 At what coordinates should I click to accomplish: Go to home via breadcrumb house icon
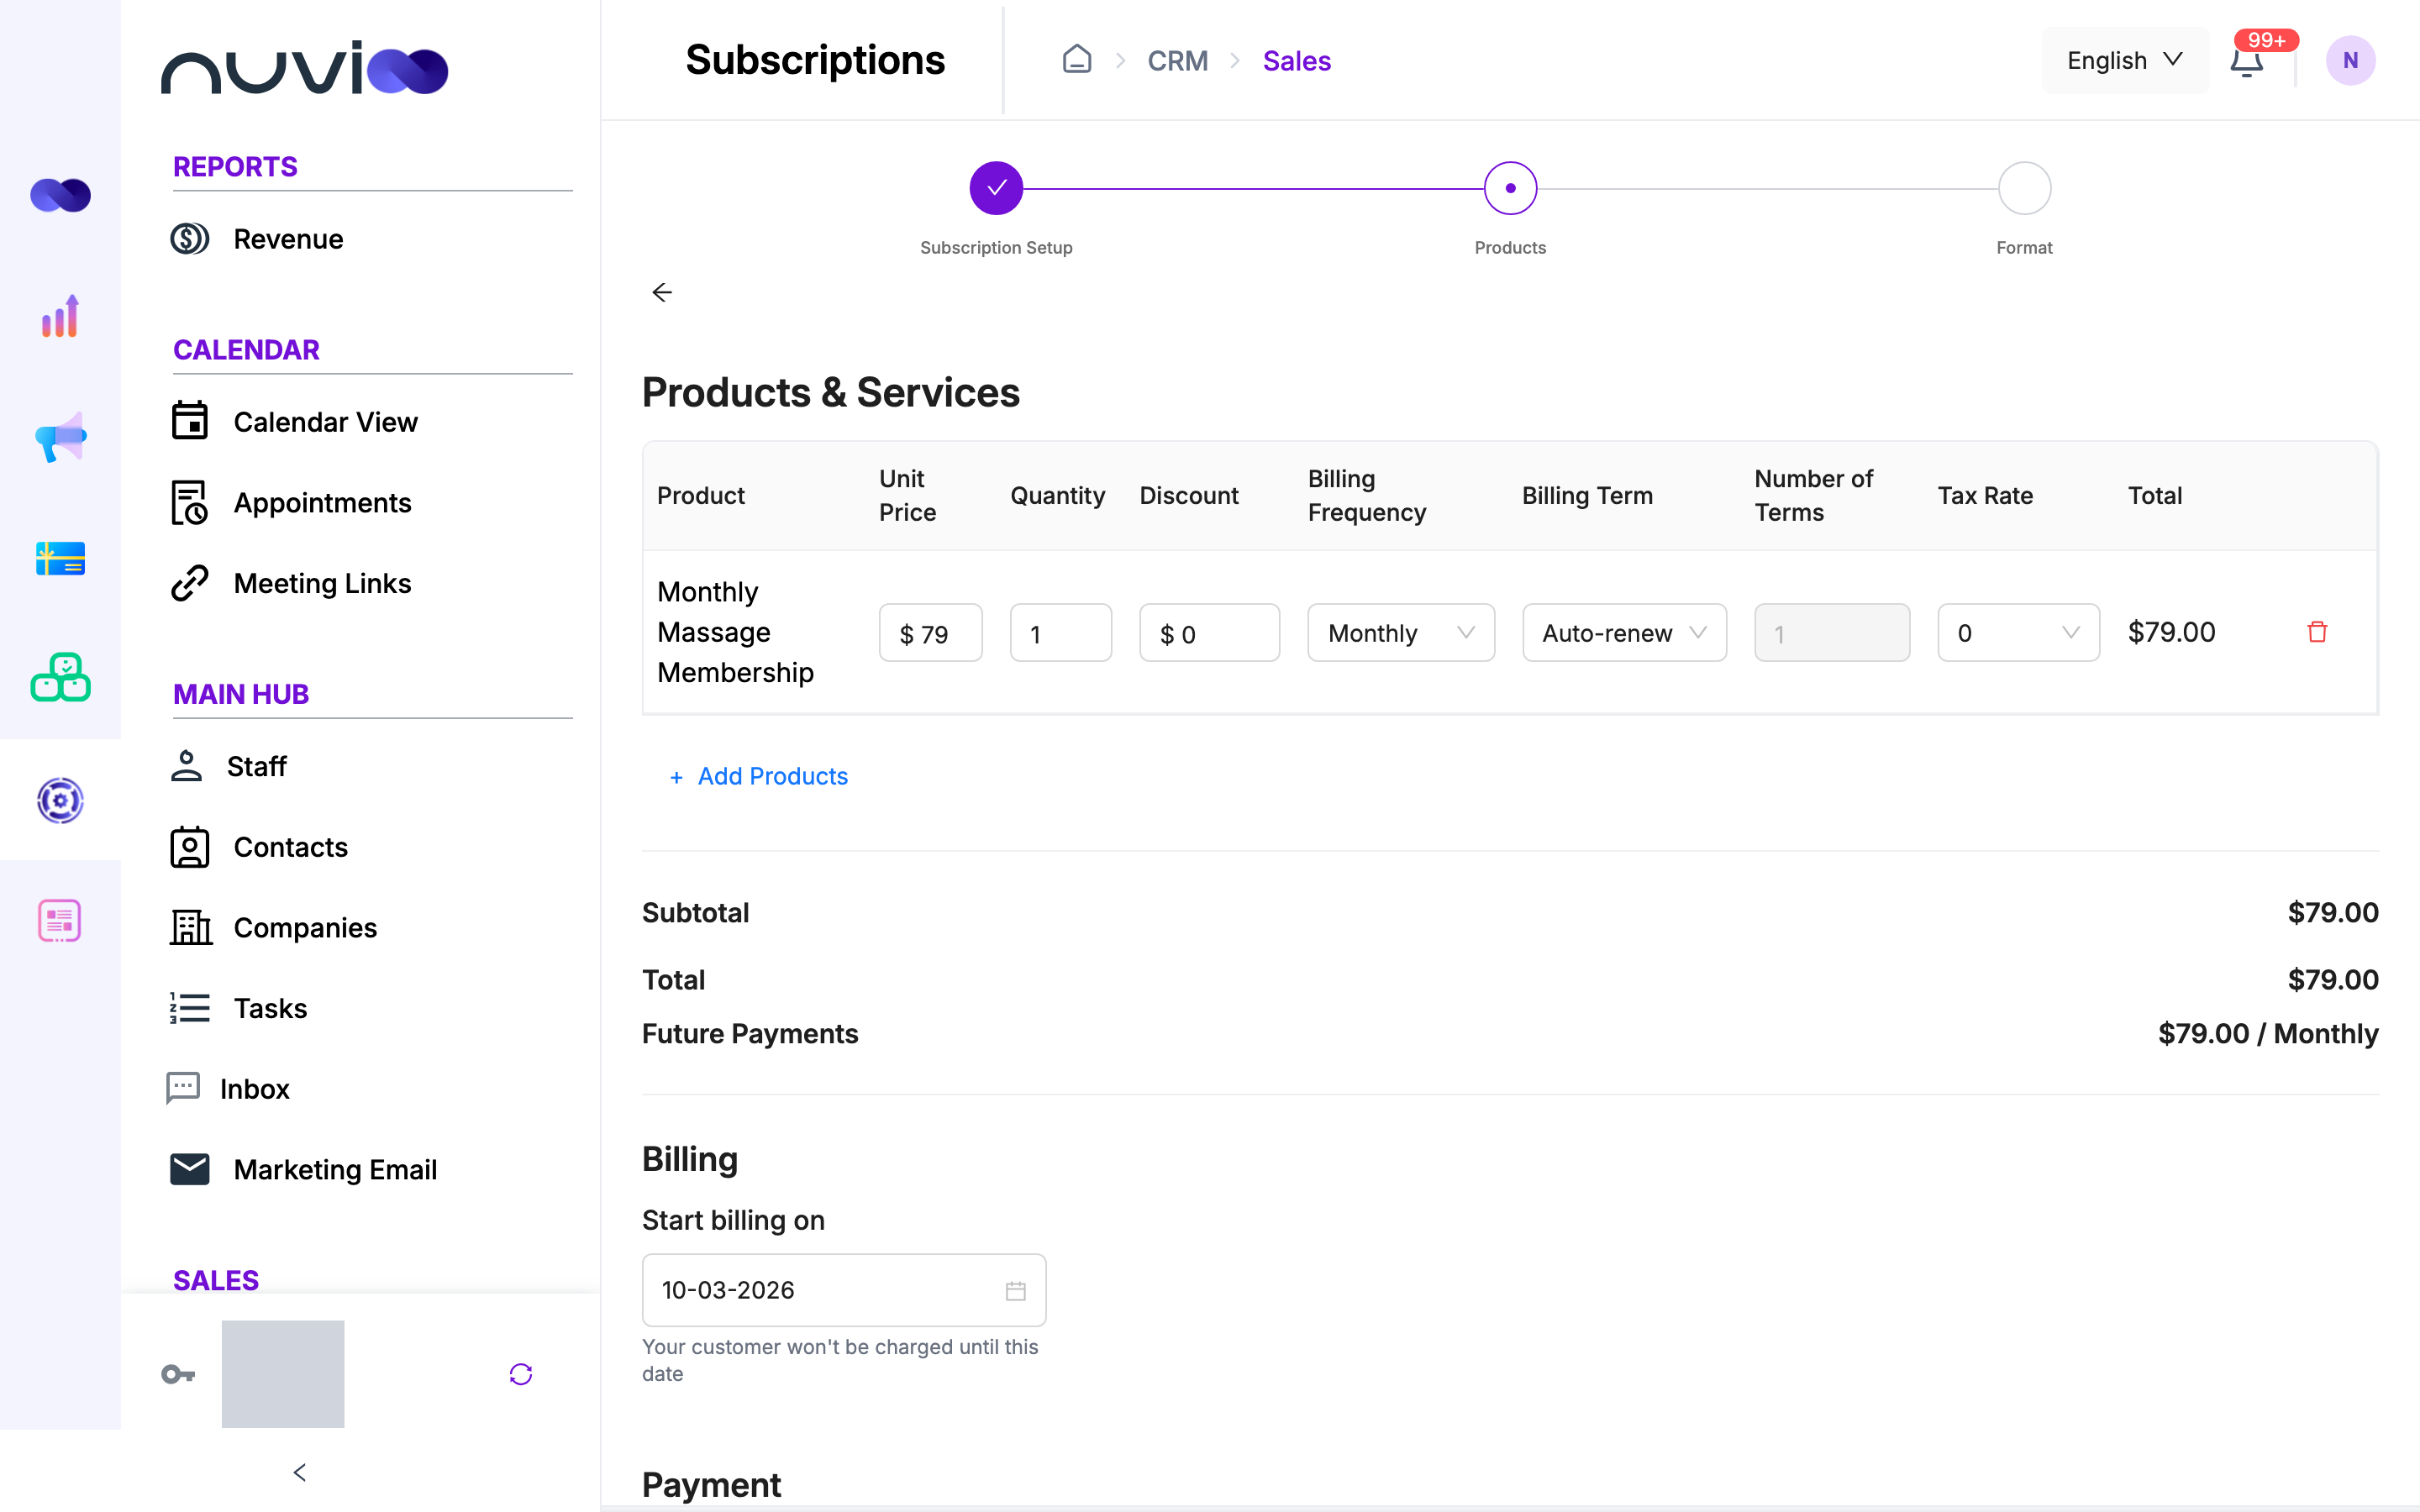[x=1077, y=59]
